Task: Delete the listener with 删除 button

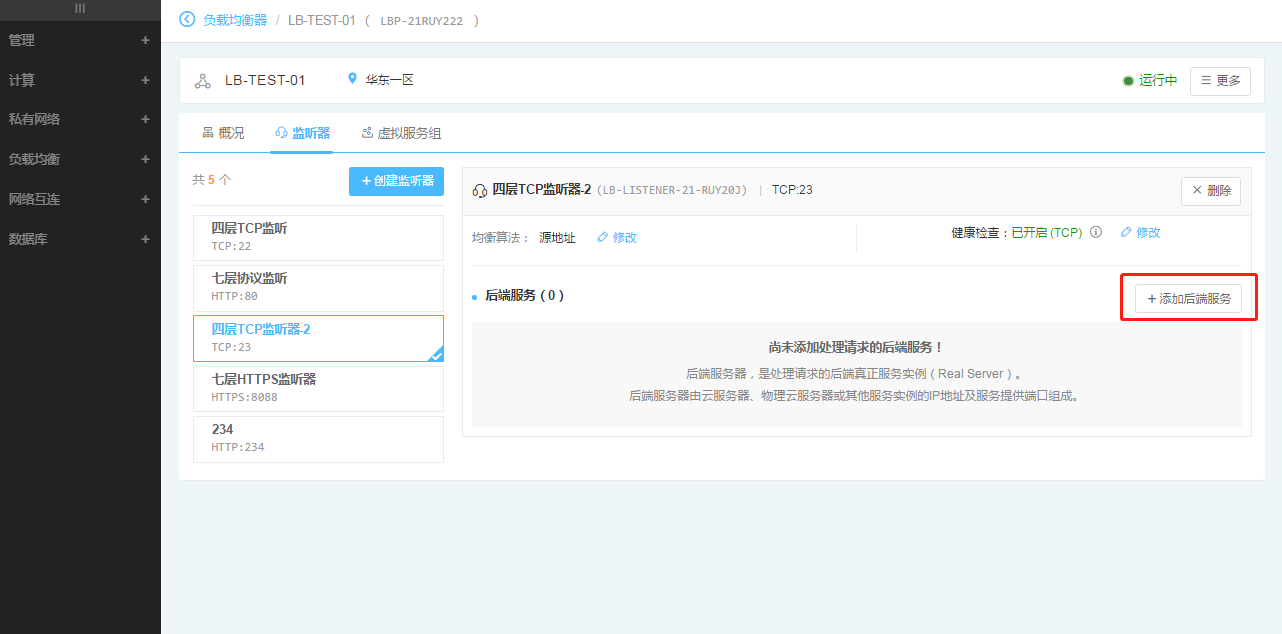Action: 1211,190
